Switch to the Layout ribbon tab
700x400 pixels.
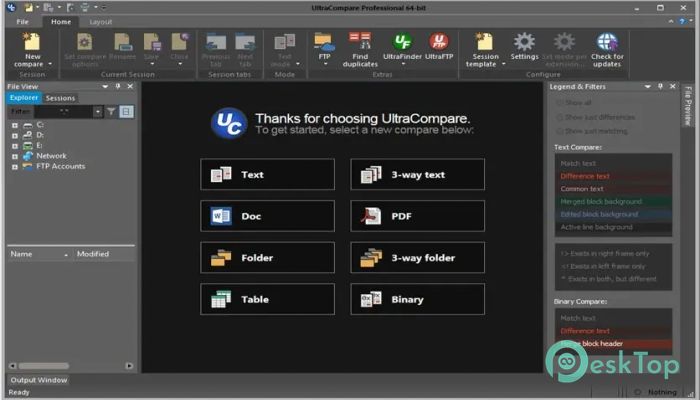(100, 21)
